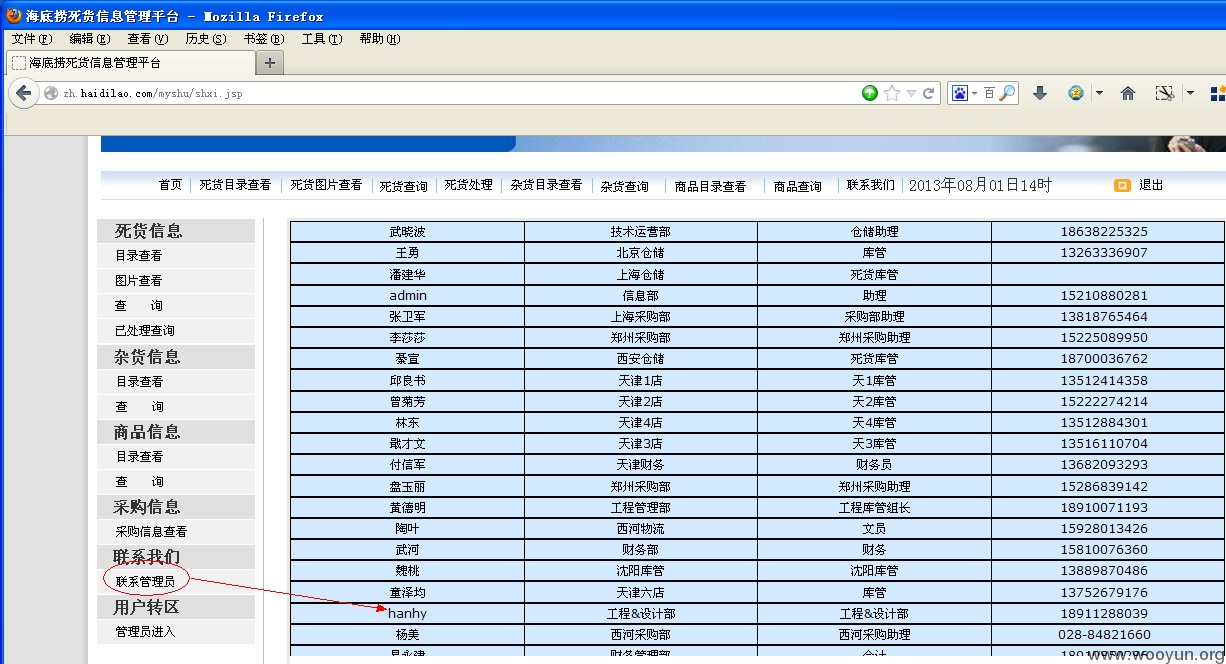Click the 技术运营部 department cell

641,232
